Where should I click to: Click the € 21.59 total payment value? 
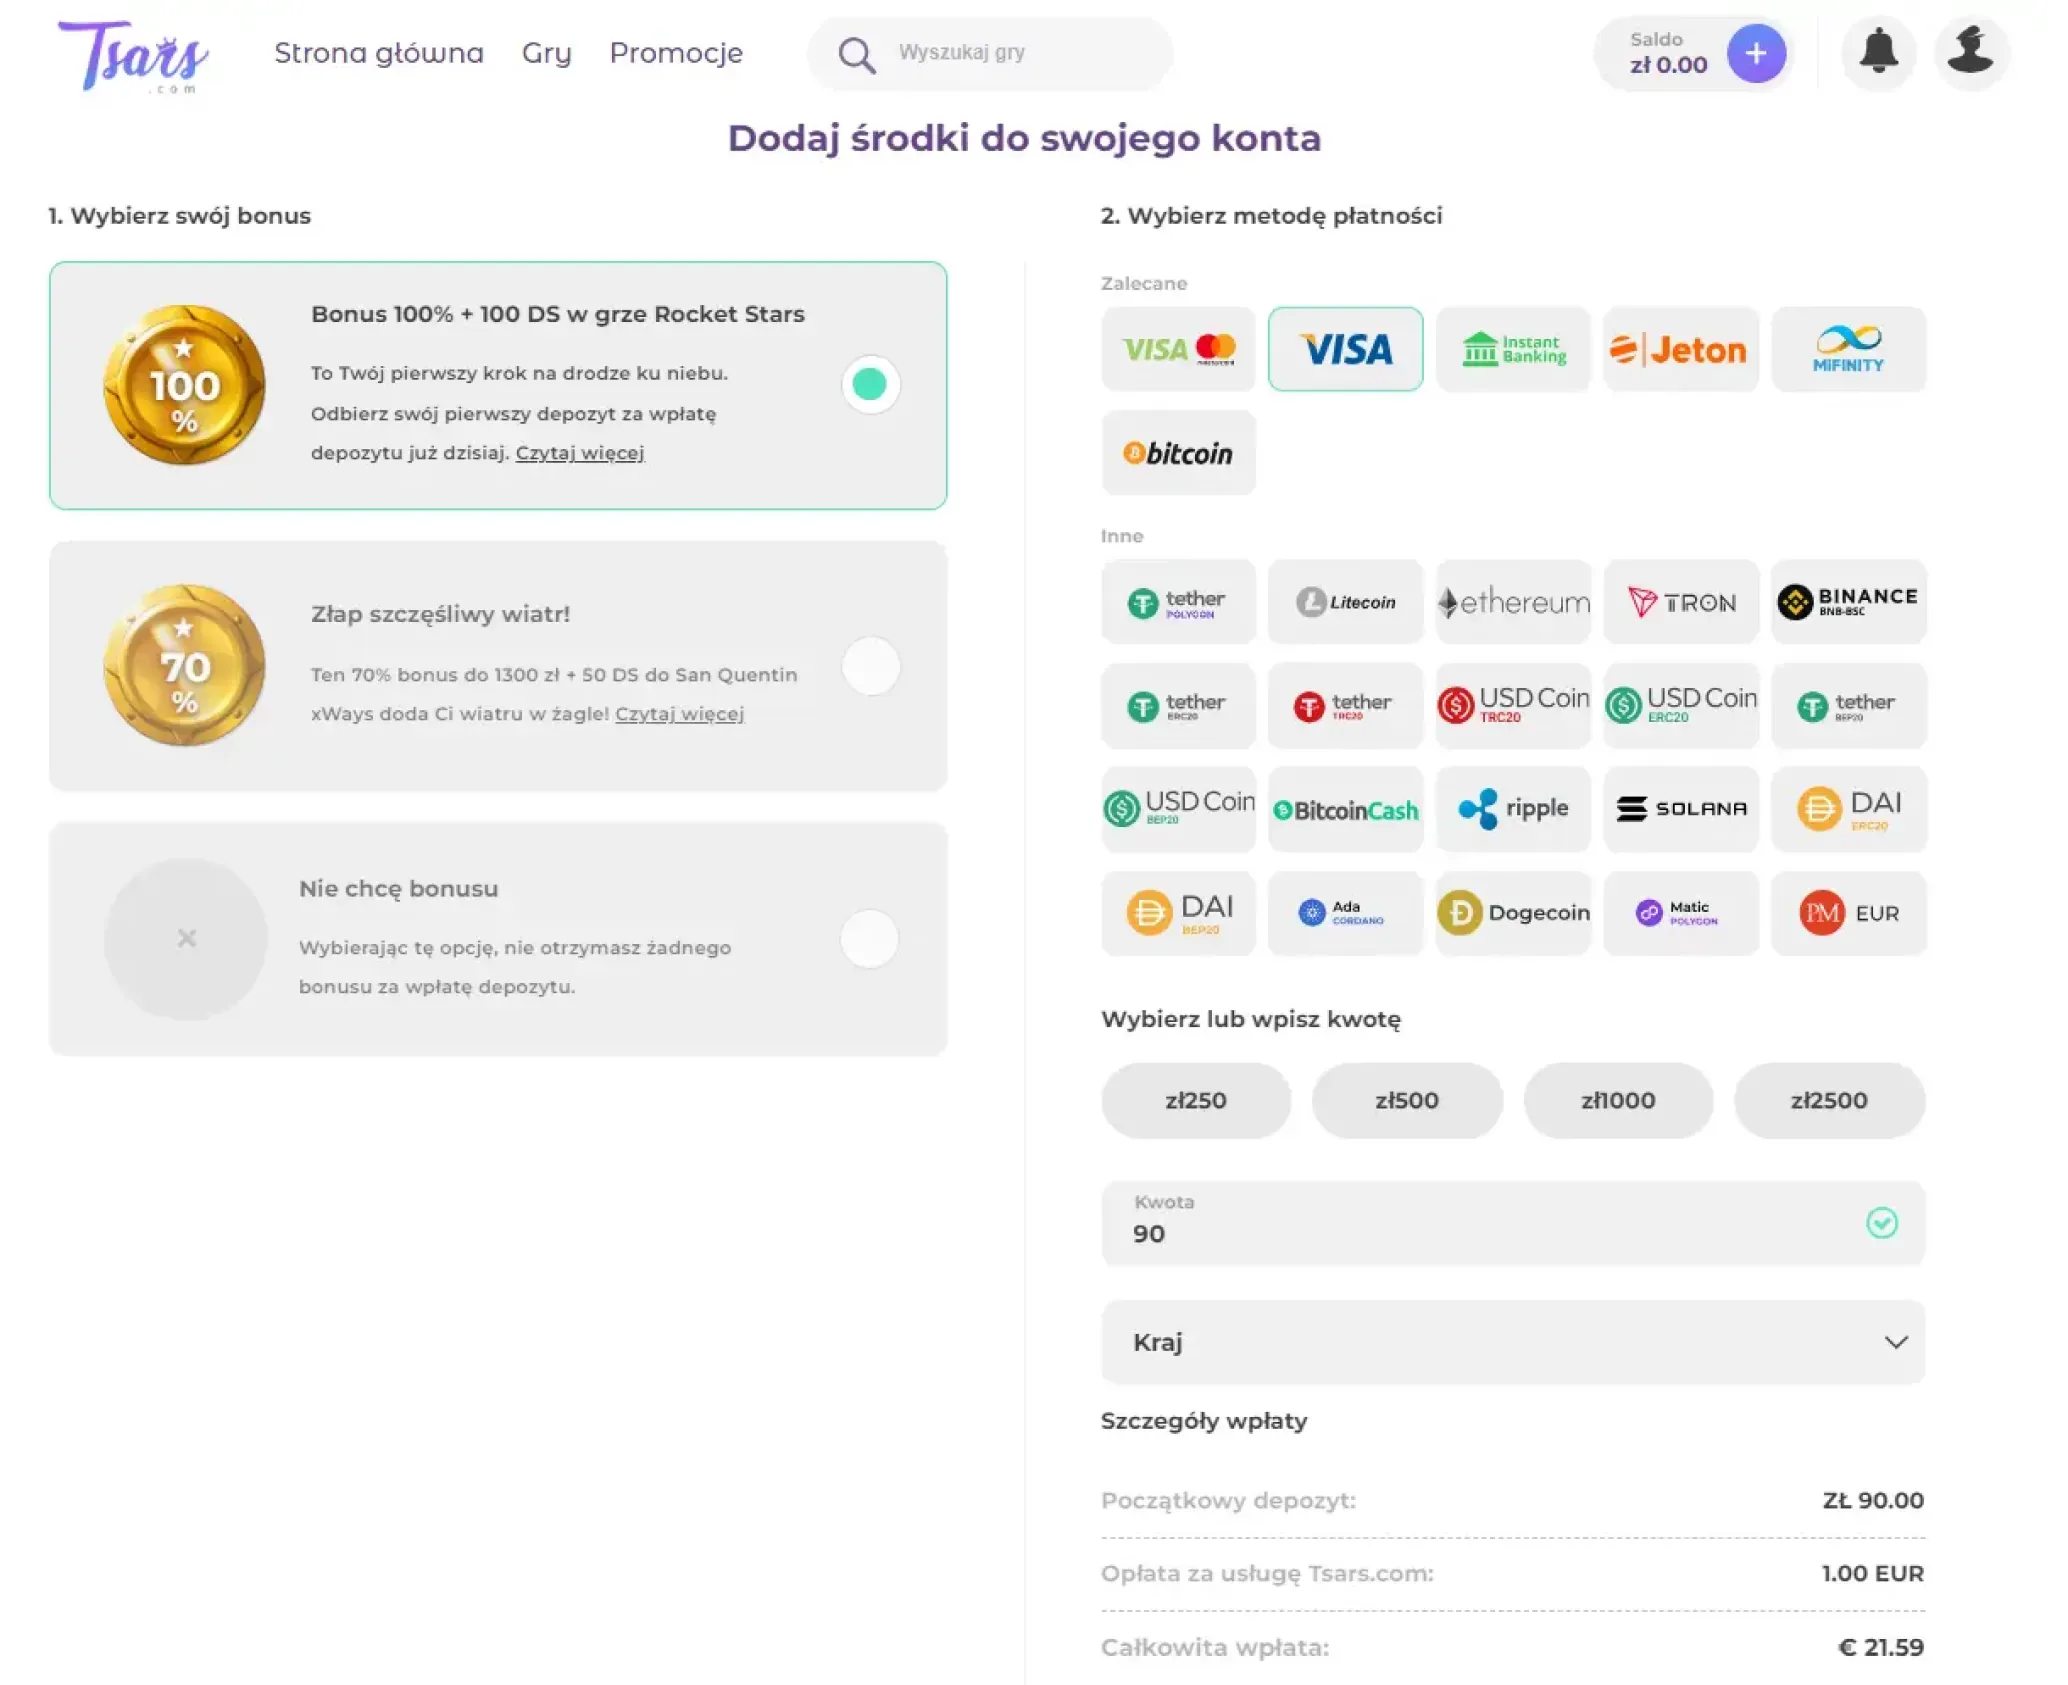[1881, 1647]
